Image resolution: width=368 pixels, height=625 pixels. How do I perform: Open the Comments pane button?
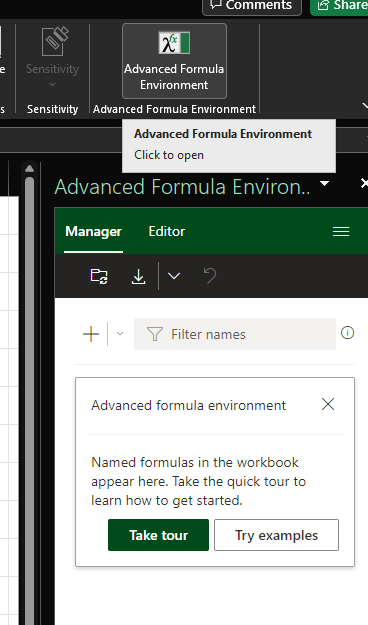coord(252,6)
